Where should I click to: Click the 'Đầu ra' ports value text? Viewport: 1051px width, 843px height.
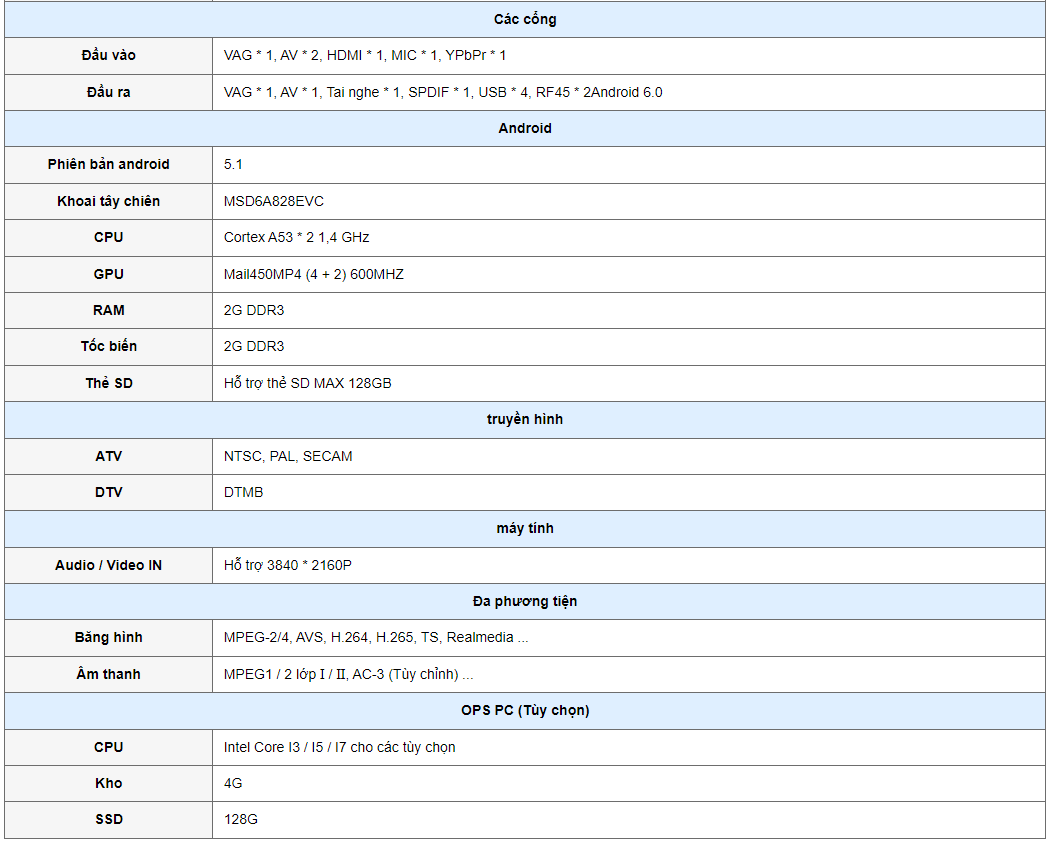coord(443,92)
